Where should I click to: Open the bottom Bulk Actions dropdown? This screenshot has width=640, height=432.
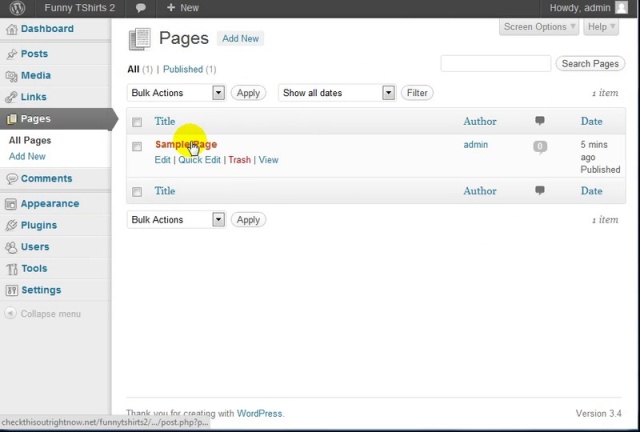[176, 220]
